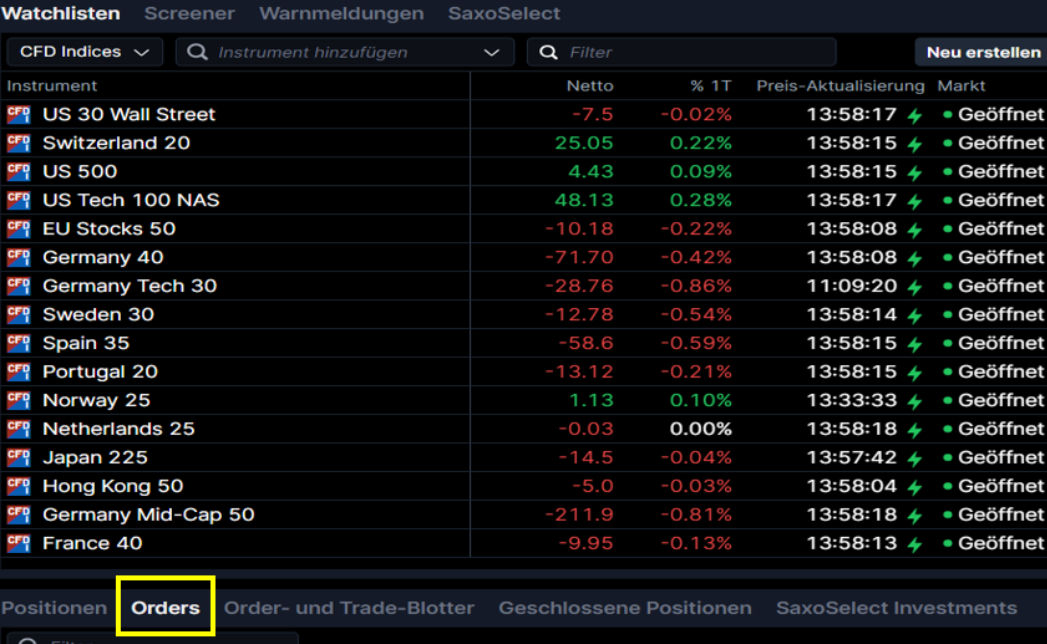Click the CFD icon beside Germany 40
Screen dimensions: 1047x644
18,258
